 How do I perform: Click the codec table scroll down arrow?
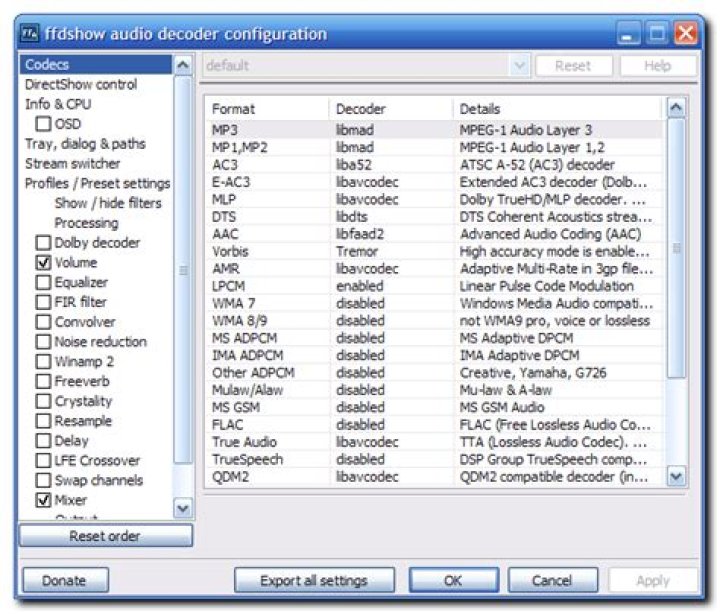click(676, 477)
